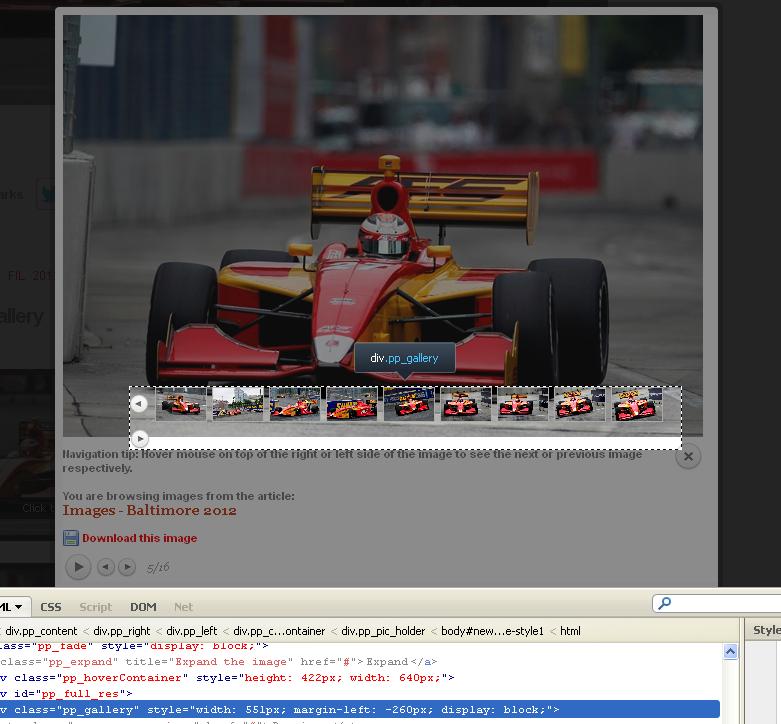Select div.pp_content in breadcrumb path

(41, 631)
